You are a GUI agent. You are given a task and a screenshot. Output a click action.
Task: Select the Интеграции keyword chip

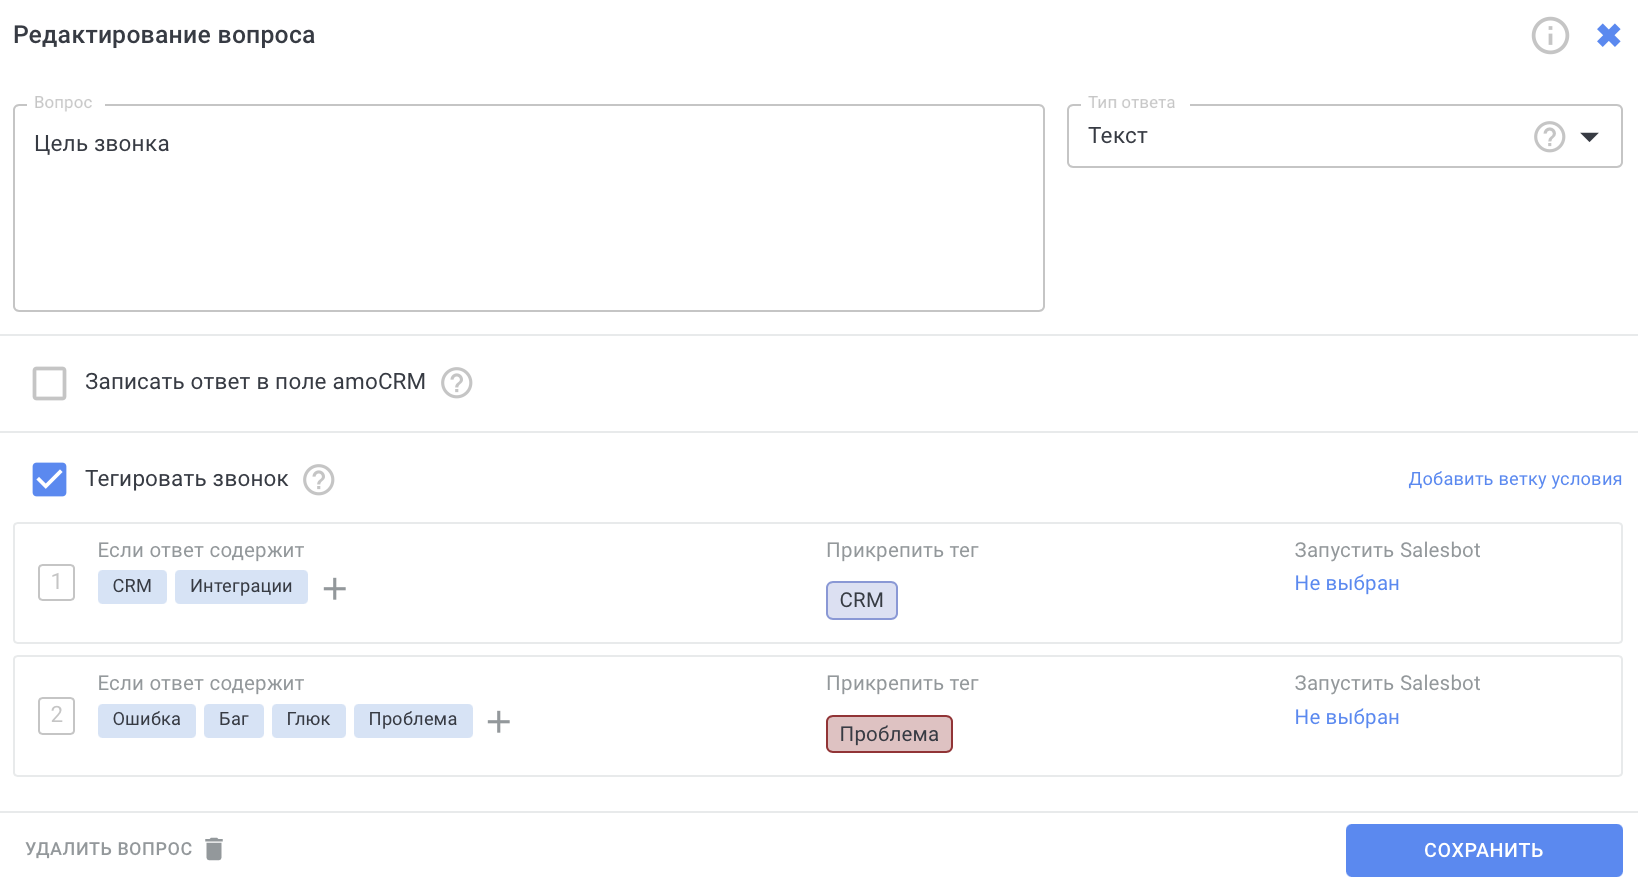[241, 587]
